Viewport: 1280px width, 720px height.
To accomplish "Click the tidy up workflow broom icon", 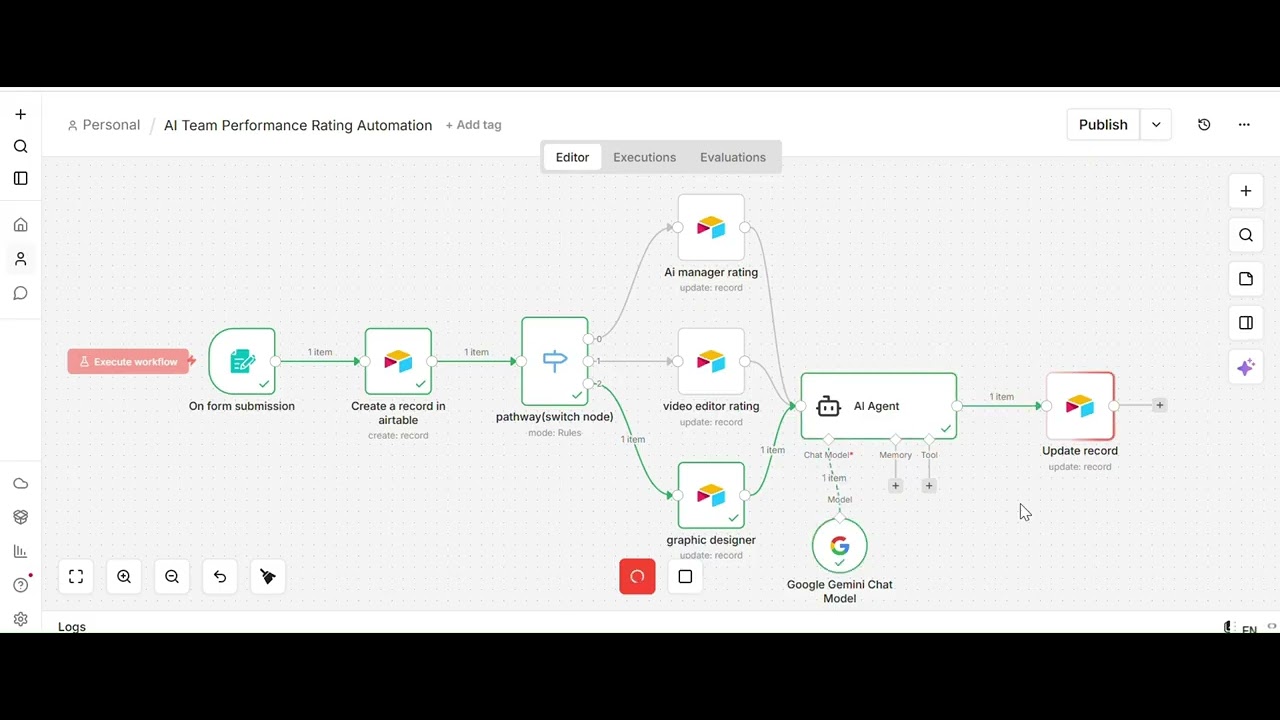I will point(268,576).
